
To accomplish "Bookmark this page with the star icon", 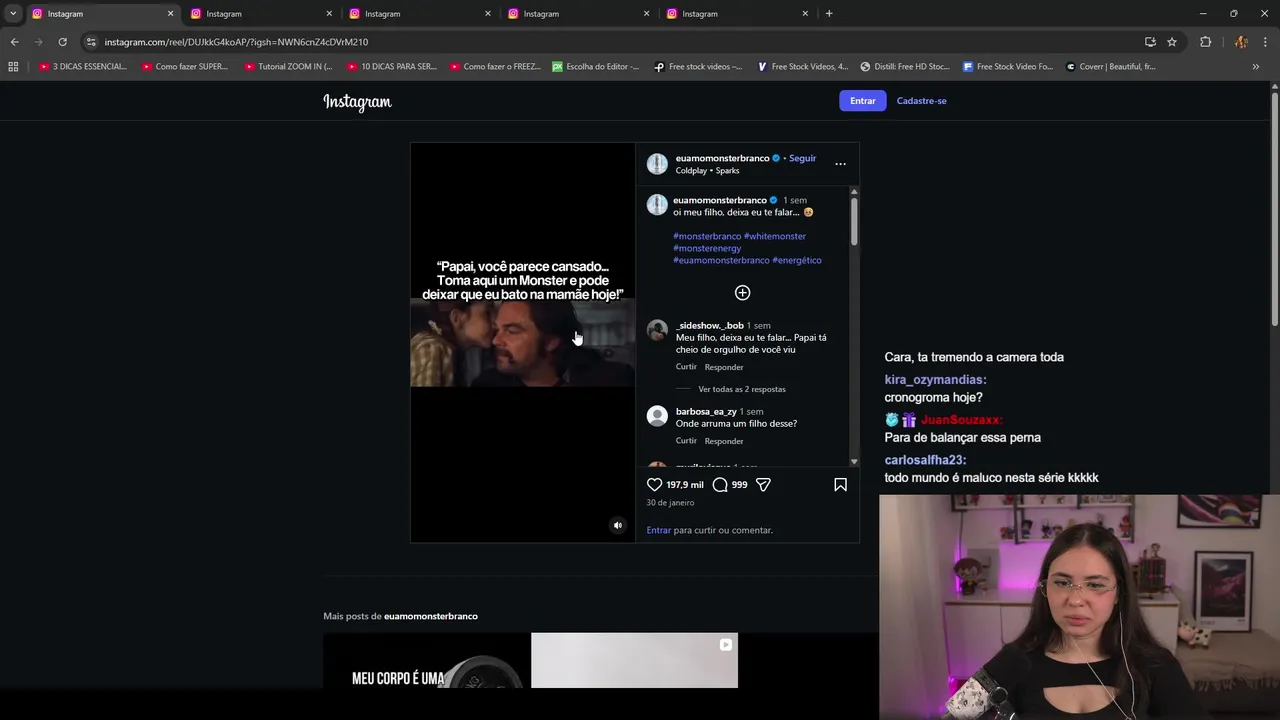I will (1172, 42).
